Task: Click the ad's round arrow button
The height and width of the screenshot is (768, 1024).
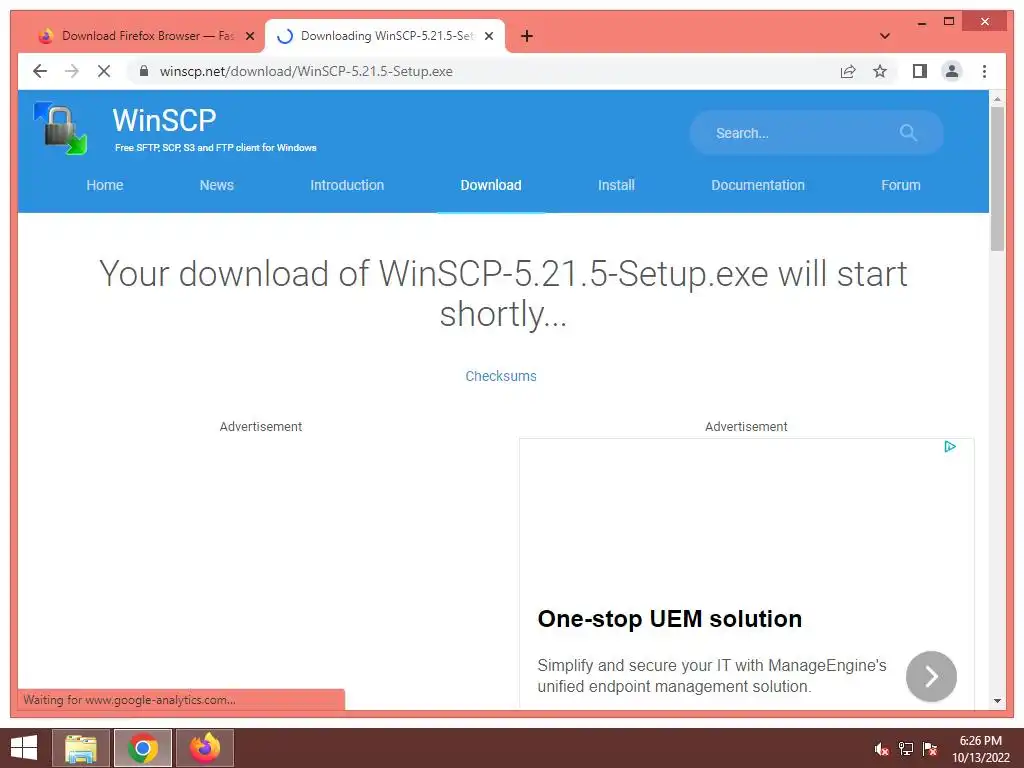Action: [931, 676]
